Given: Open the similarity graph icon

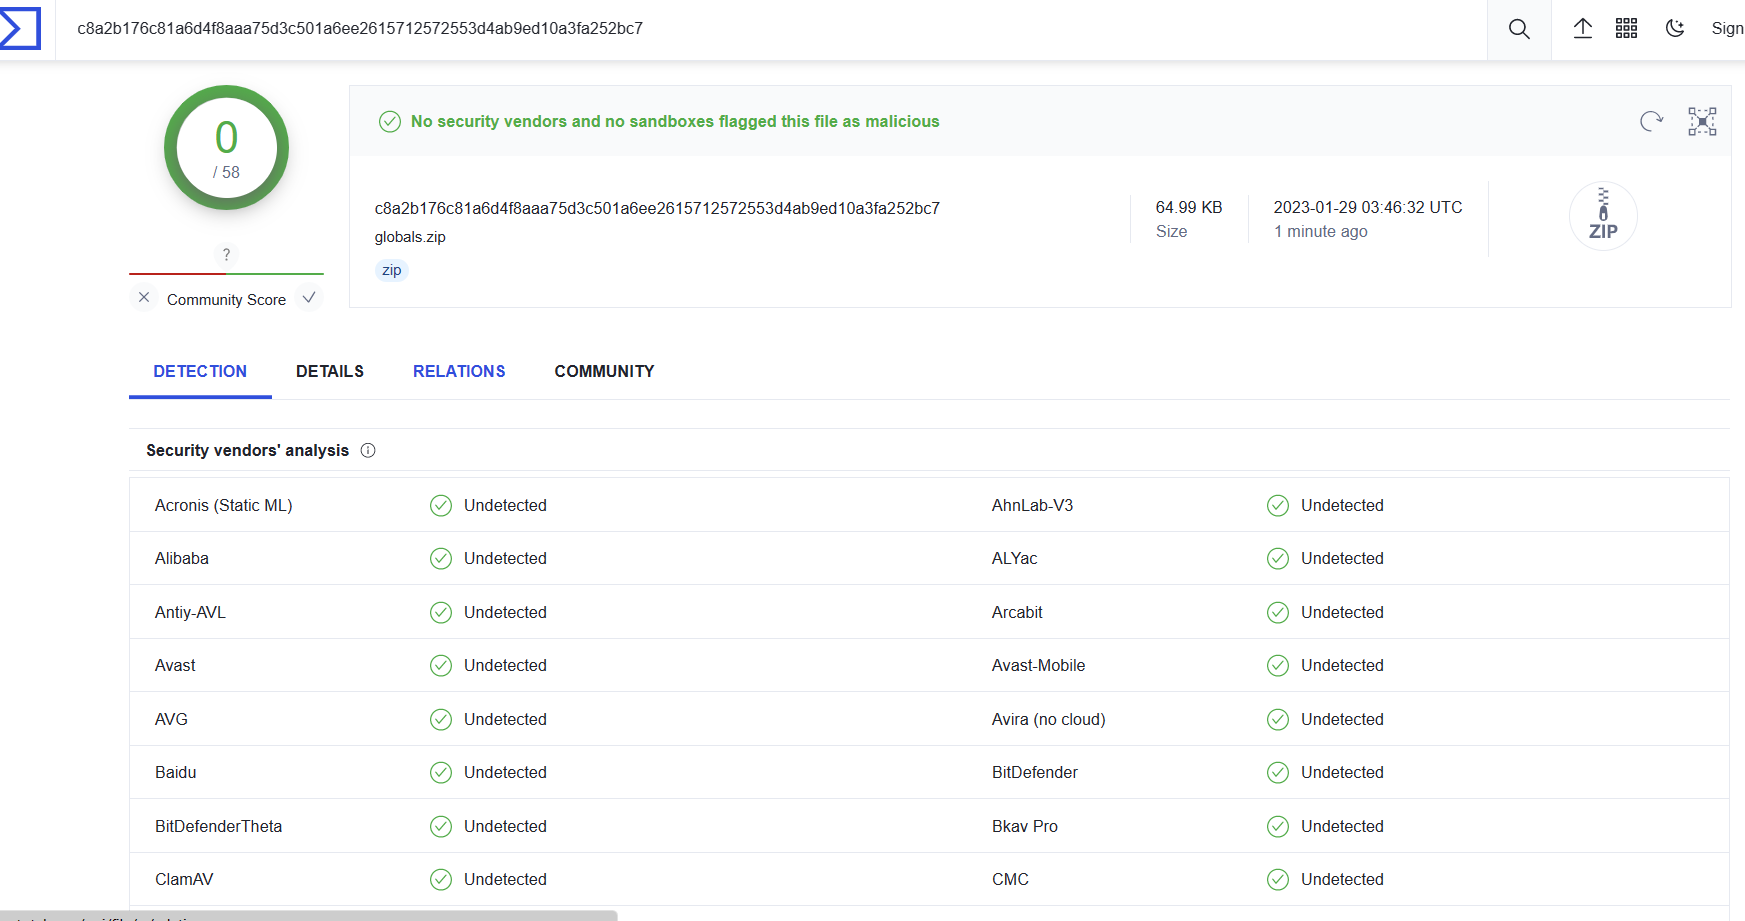Looking at the screenshot, I should pyautogui.click(x=1702, y=121).
